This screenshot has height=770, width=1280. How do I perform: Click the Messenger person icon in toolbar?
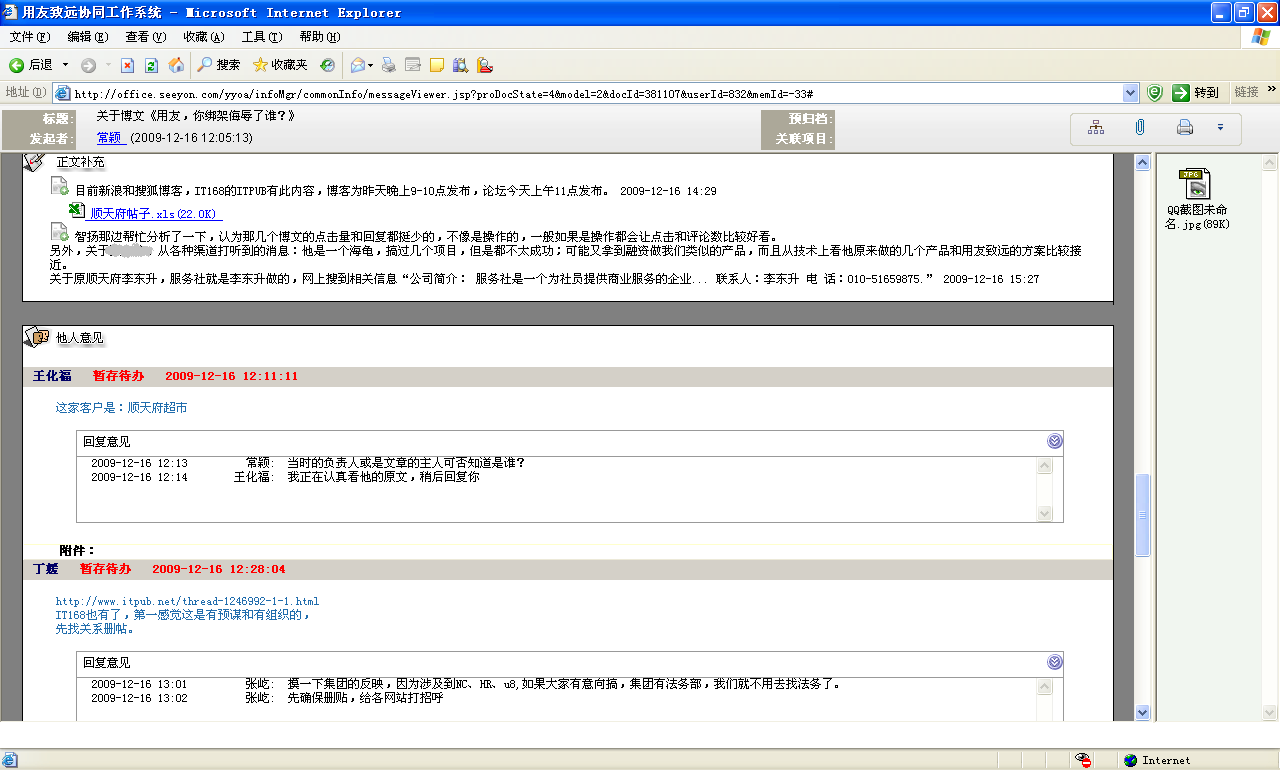click(485, 65)
